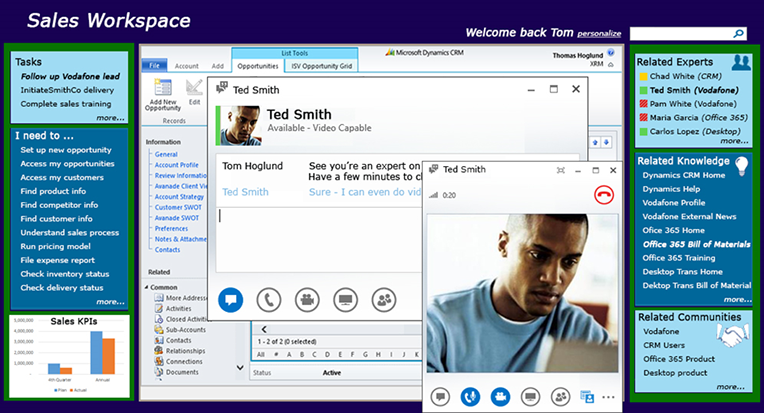
Task: Toggle the IM pane in video call window
Action: 440,397
